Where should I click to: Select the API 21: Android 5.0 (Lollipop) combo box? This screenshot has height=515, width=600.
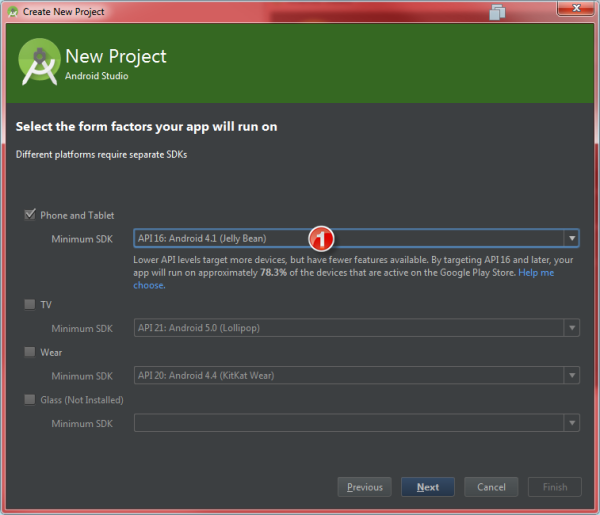356,328
